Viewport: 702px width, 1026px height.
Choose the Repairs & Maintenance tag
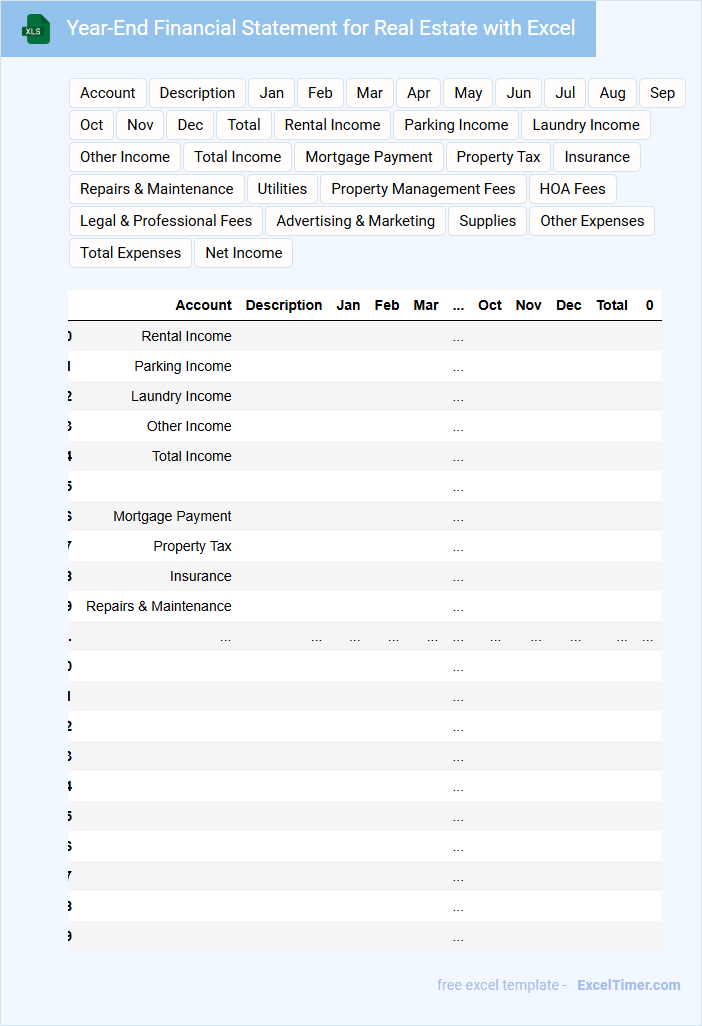pyautogui.click(x=157, y=189)
